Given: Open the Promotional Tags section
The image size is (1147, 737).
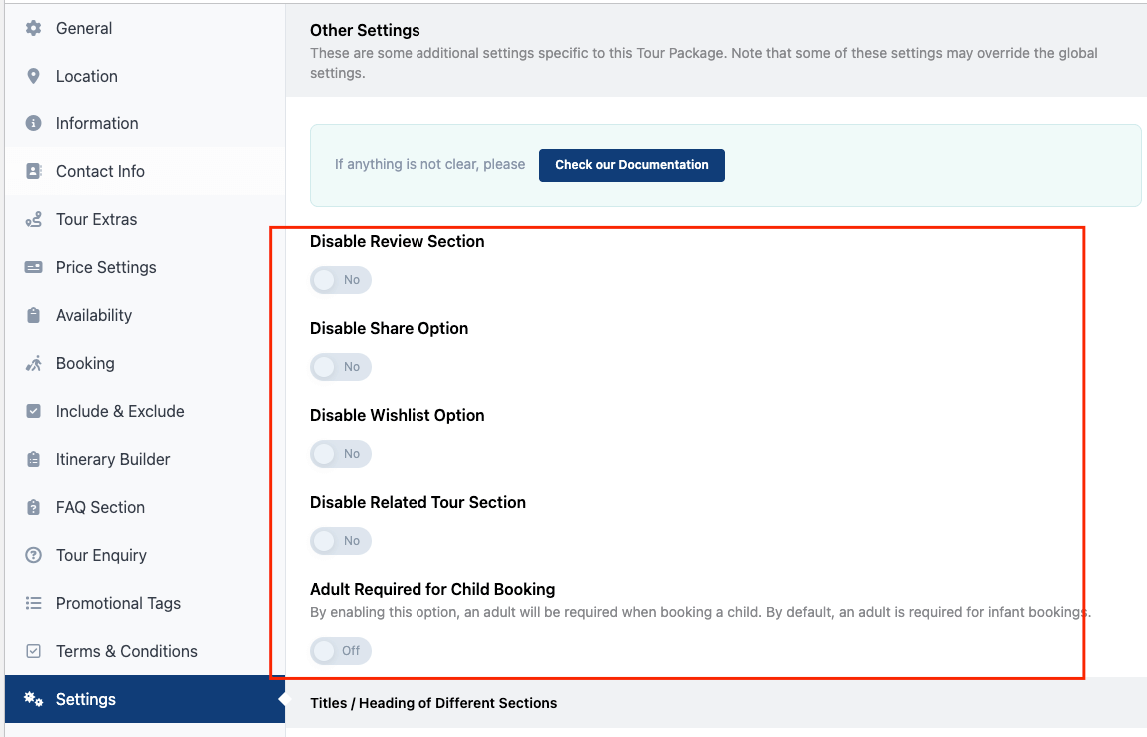Looking at the screenshot, I should click(118, 603).
